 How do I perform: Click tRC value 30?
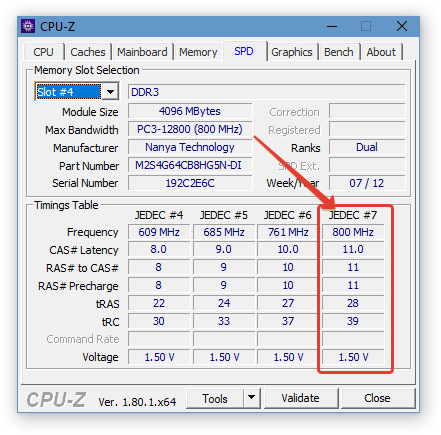tap(159, 321)
